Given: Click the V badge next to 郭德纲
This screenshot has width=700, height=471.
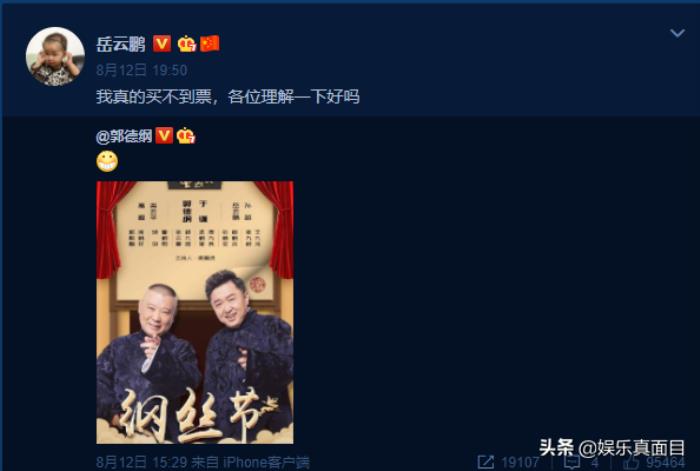Looking at the screenshot, I should [x=164, y=136].
